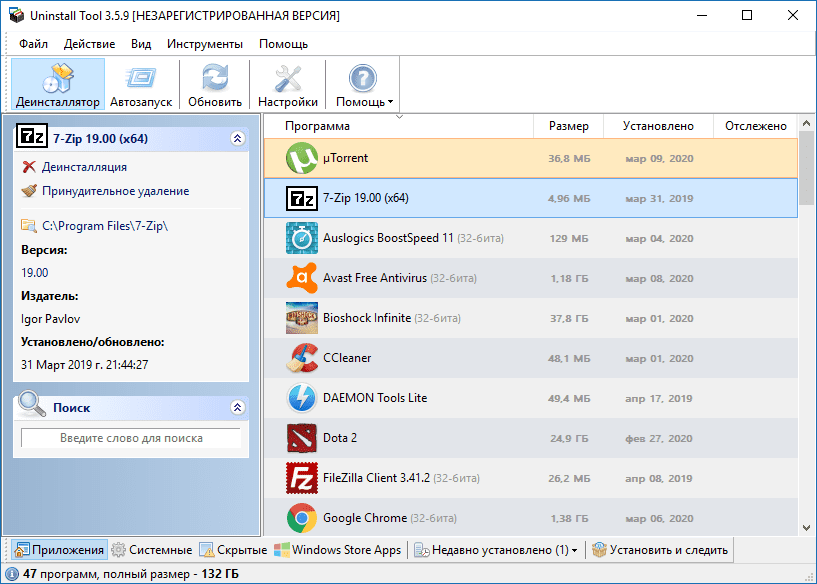Select the CCleaner name text

[347, 358]
